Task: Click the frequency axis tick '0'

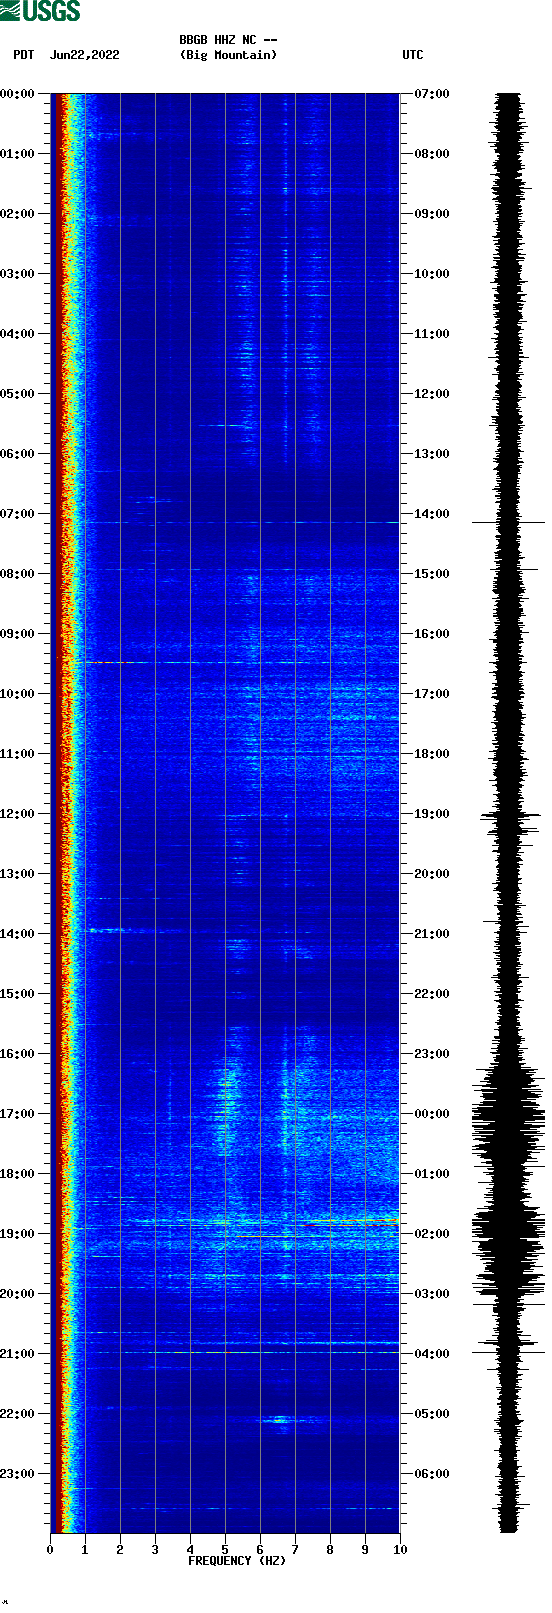Action: 50,1550
